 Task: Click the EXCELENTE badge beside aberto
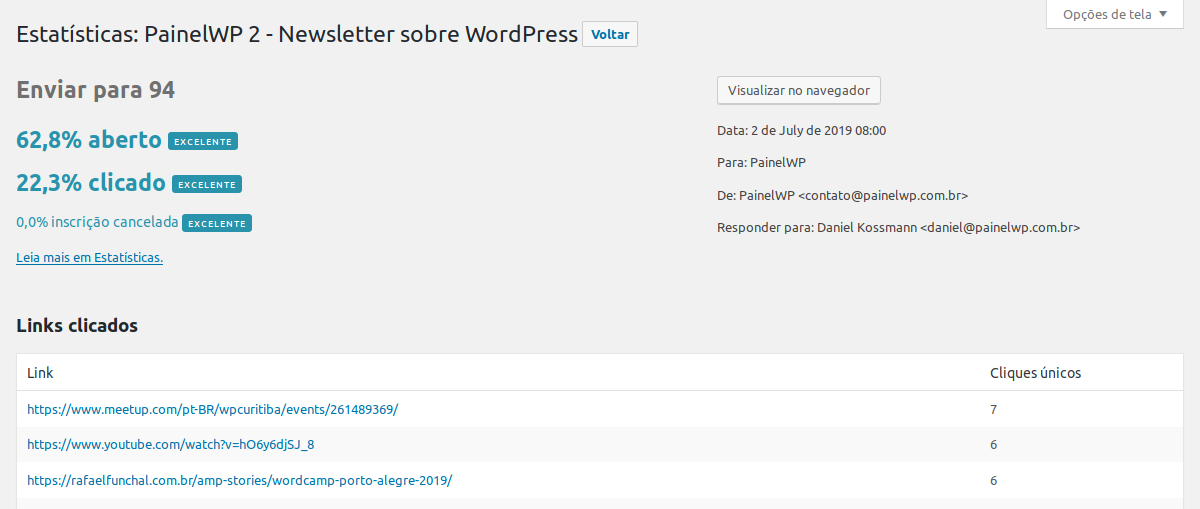click(x=203, y=141)
